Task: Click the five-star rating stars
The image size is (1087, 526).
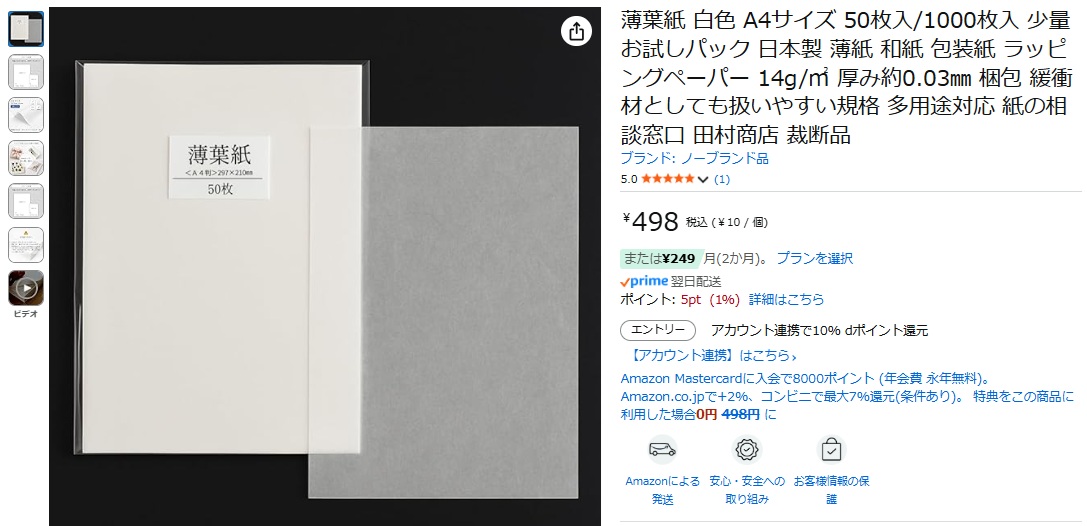Action: [668, 179]
